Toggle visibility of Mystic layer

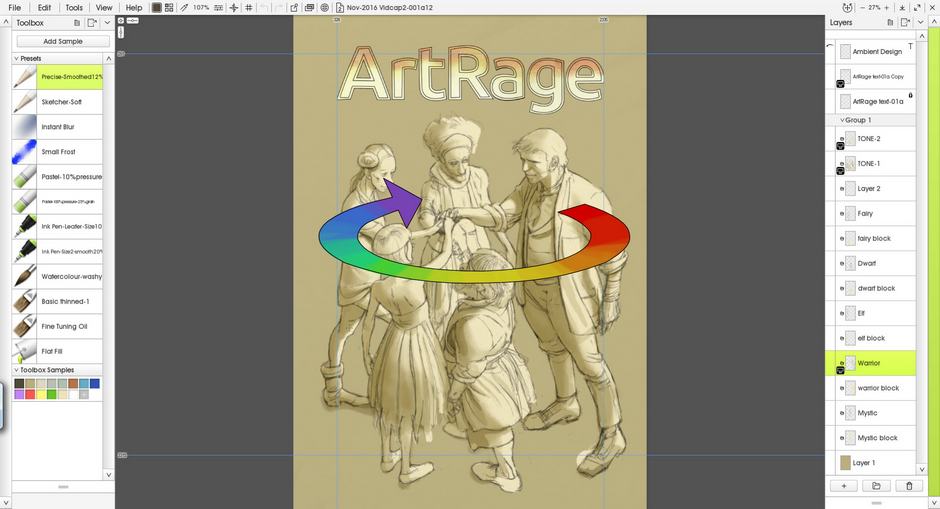842,413
